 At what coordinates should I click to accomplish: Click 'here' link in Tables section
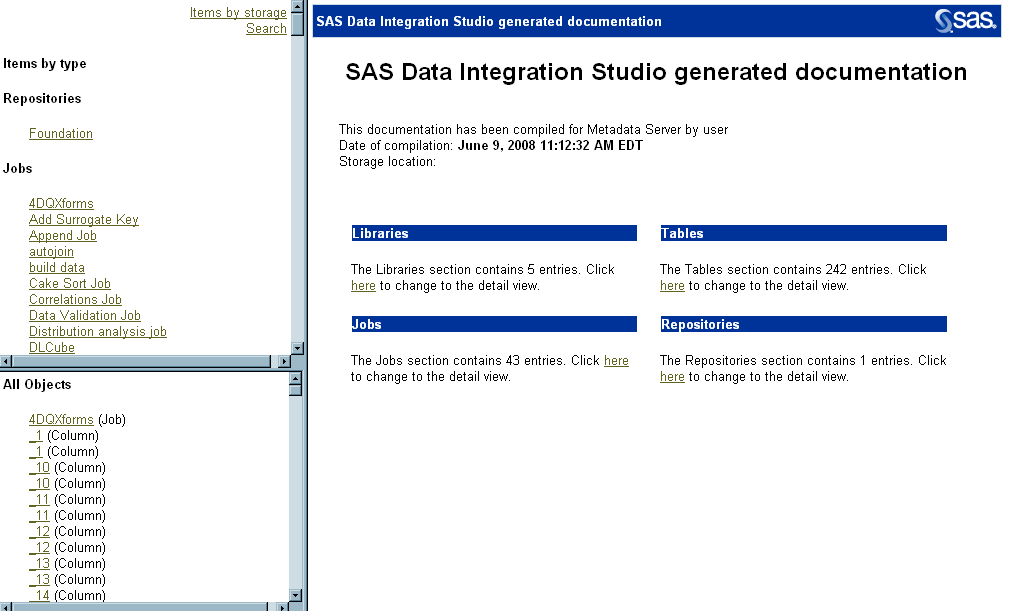pos(672,286)
